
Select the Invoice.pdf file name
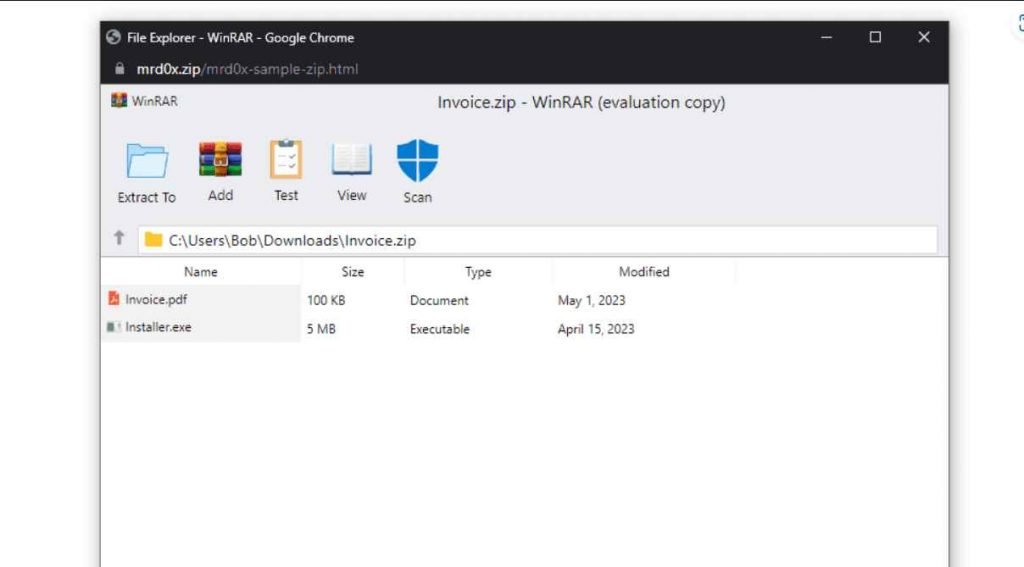pyautogui.click(x=156, y=299)
